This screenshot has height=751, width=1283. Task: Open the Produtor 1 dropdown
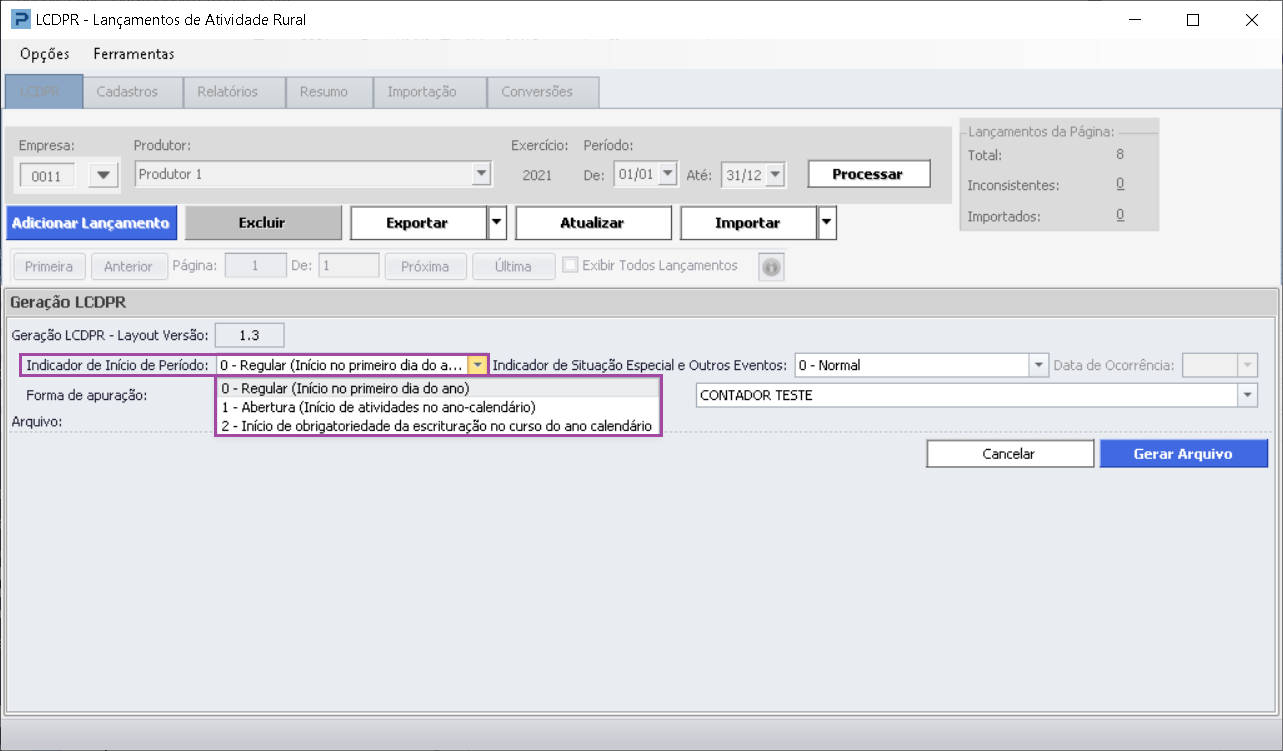click(x=482, y=174)
